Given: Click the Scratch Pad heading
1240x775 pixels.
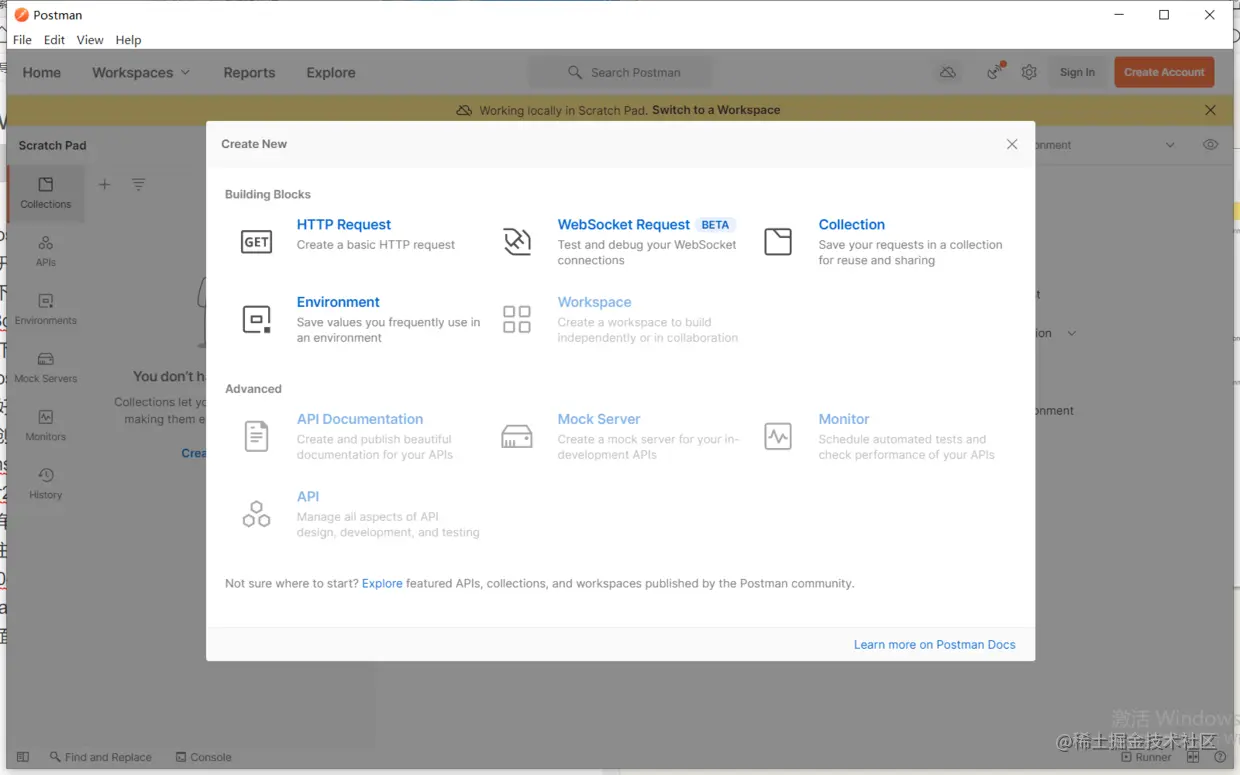Looking at the screenshot, I should pos(52,145).
